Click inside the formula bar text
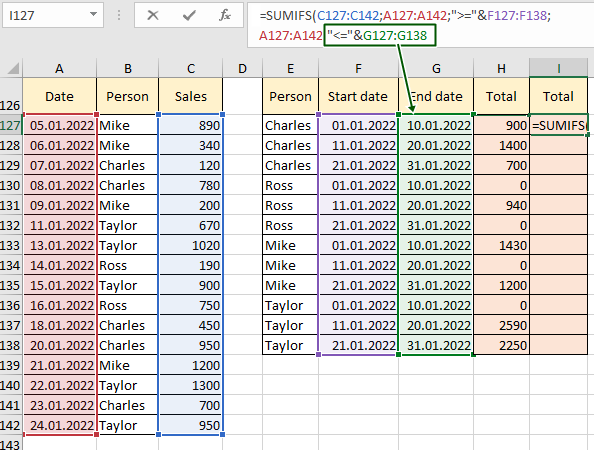This screenshot has height=450, width=594. pyautogui.click(x=420, y=25)
